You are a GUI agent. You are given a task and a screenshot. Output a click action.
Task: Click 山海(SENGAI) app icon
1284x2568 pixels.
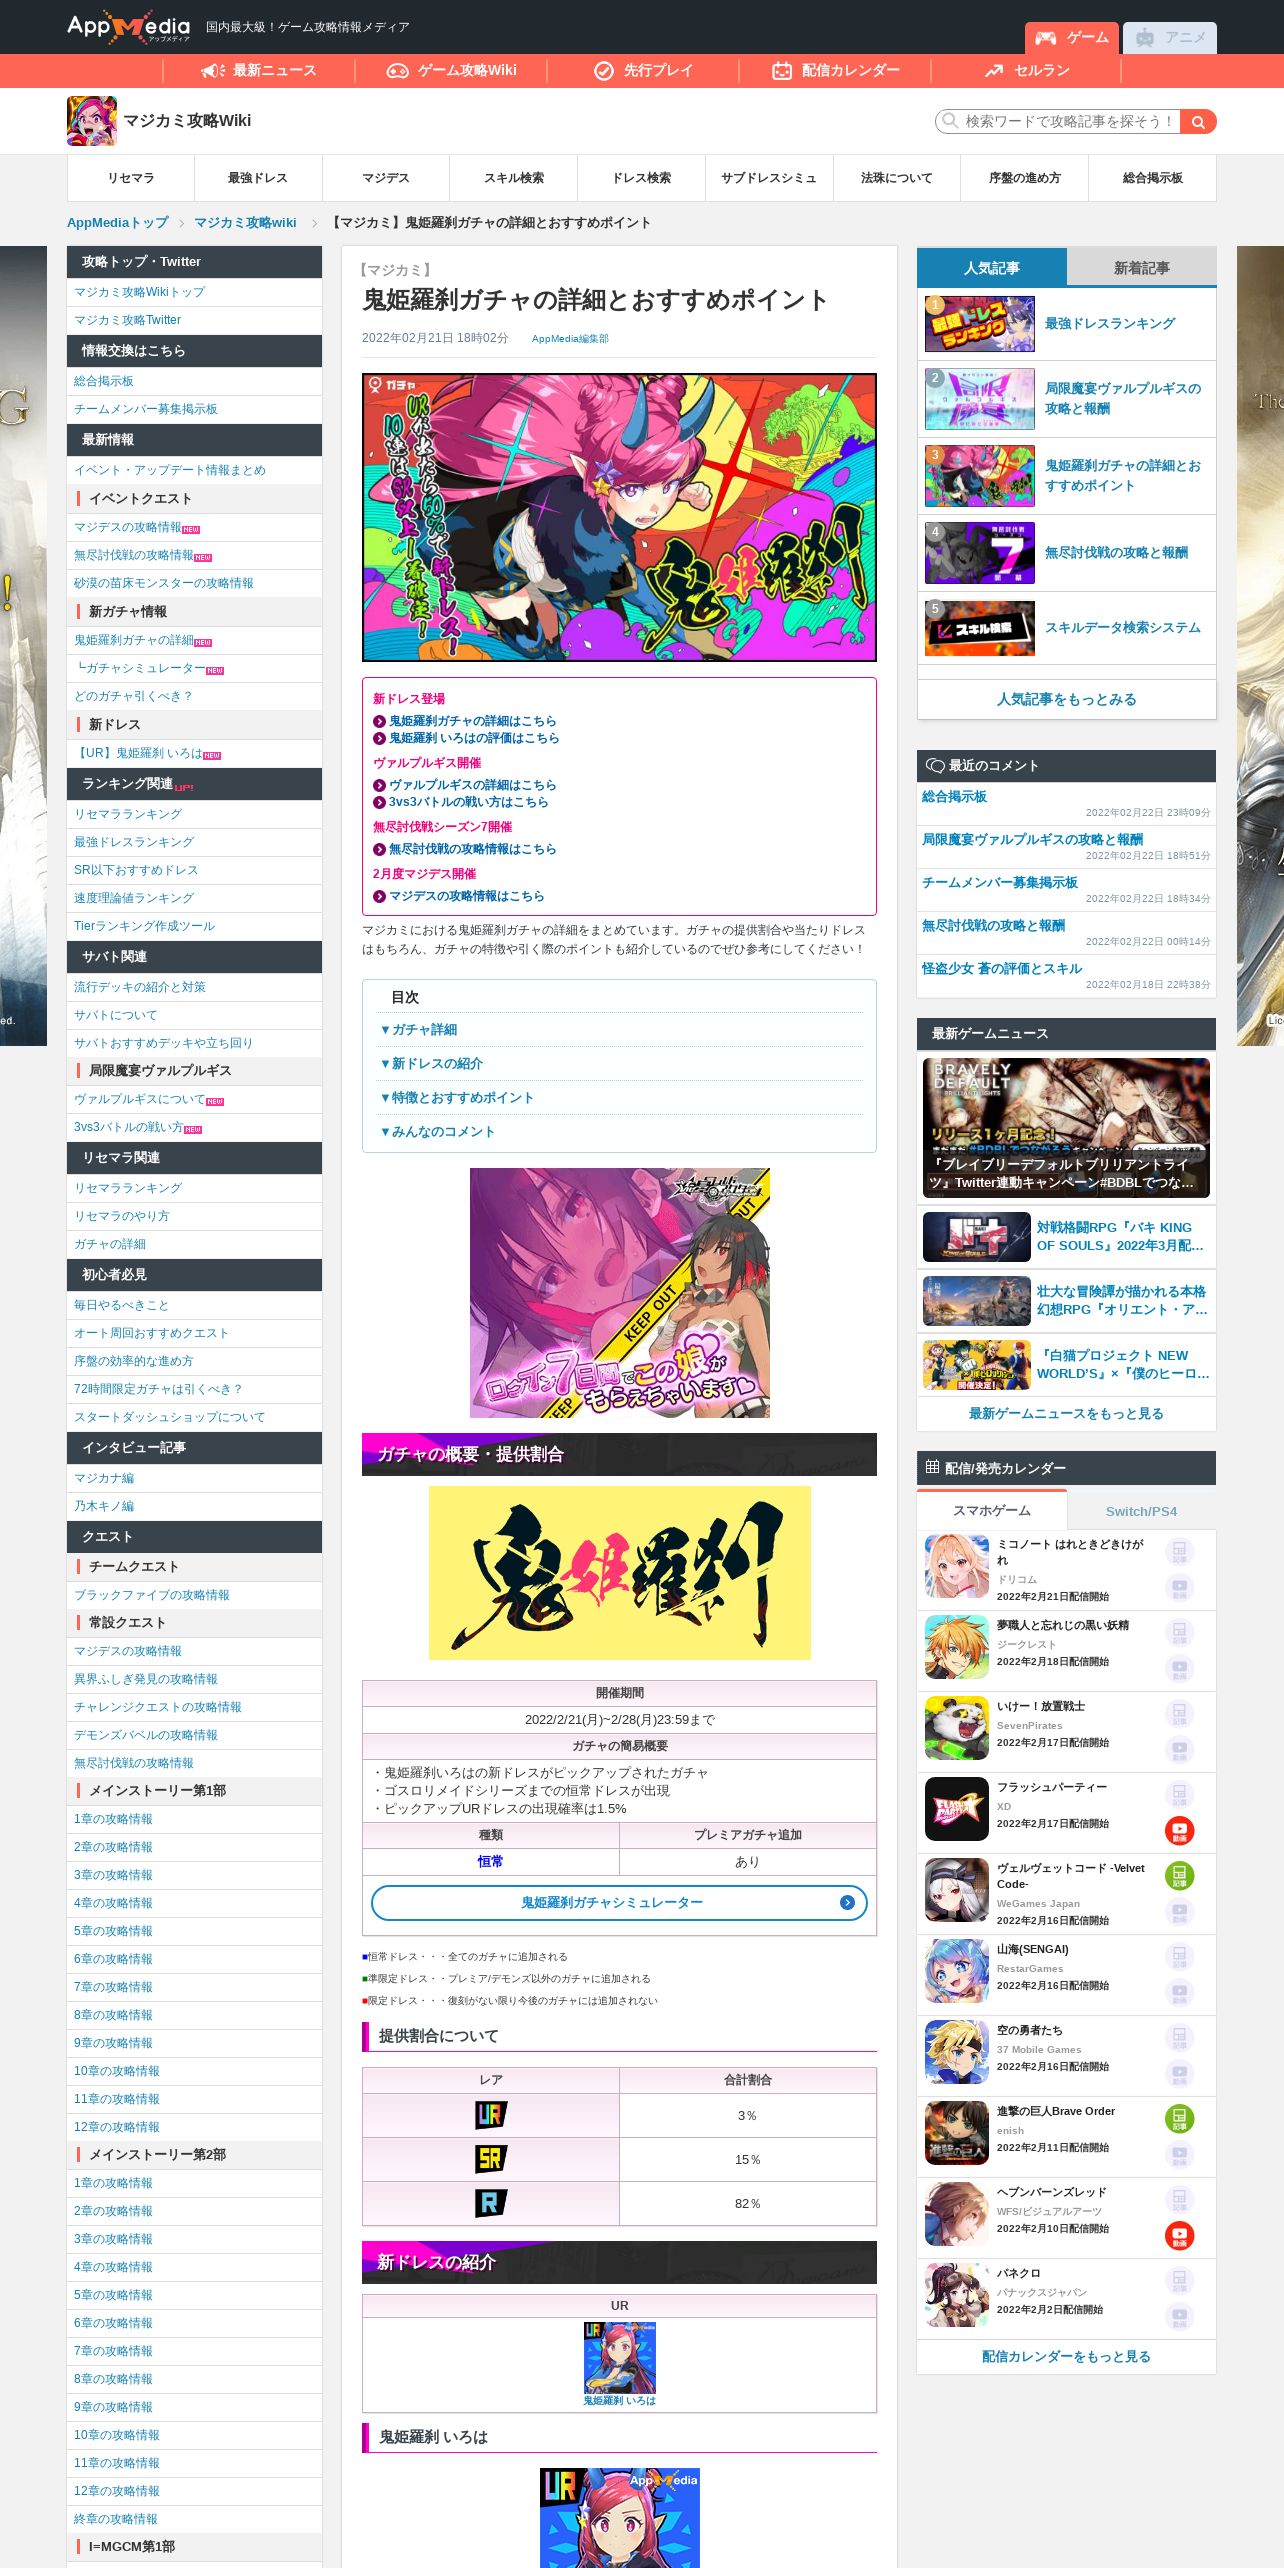tap(956, 1972)
